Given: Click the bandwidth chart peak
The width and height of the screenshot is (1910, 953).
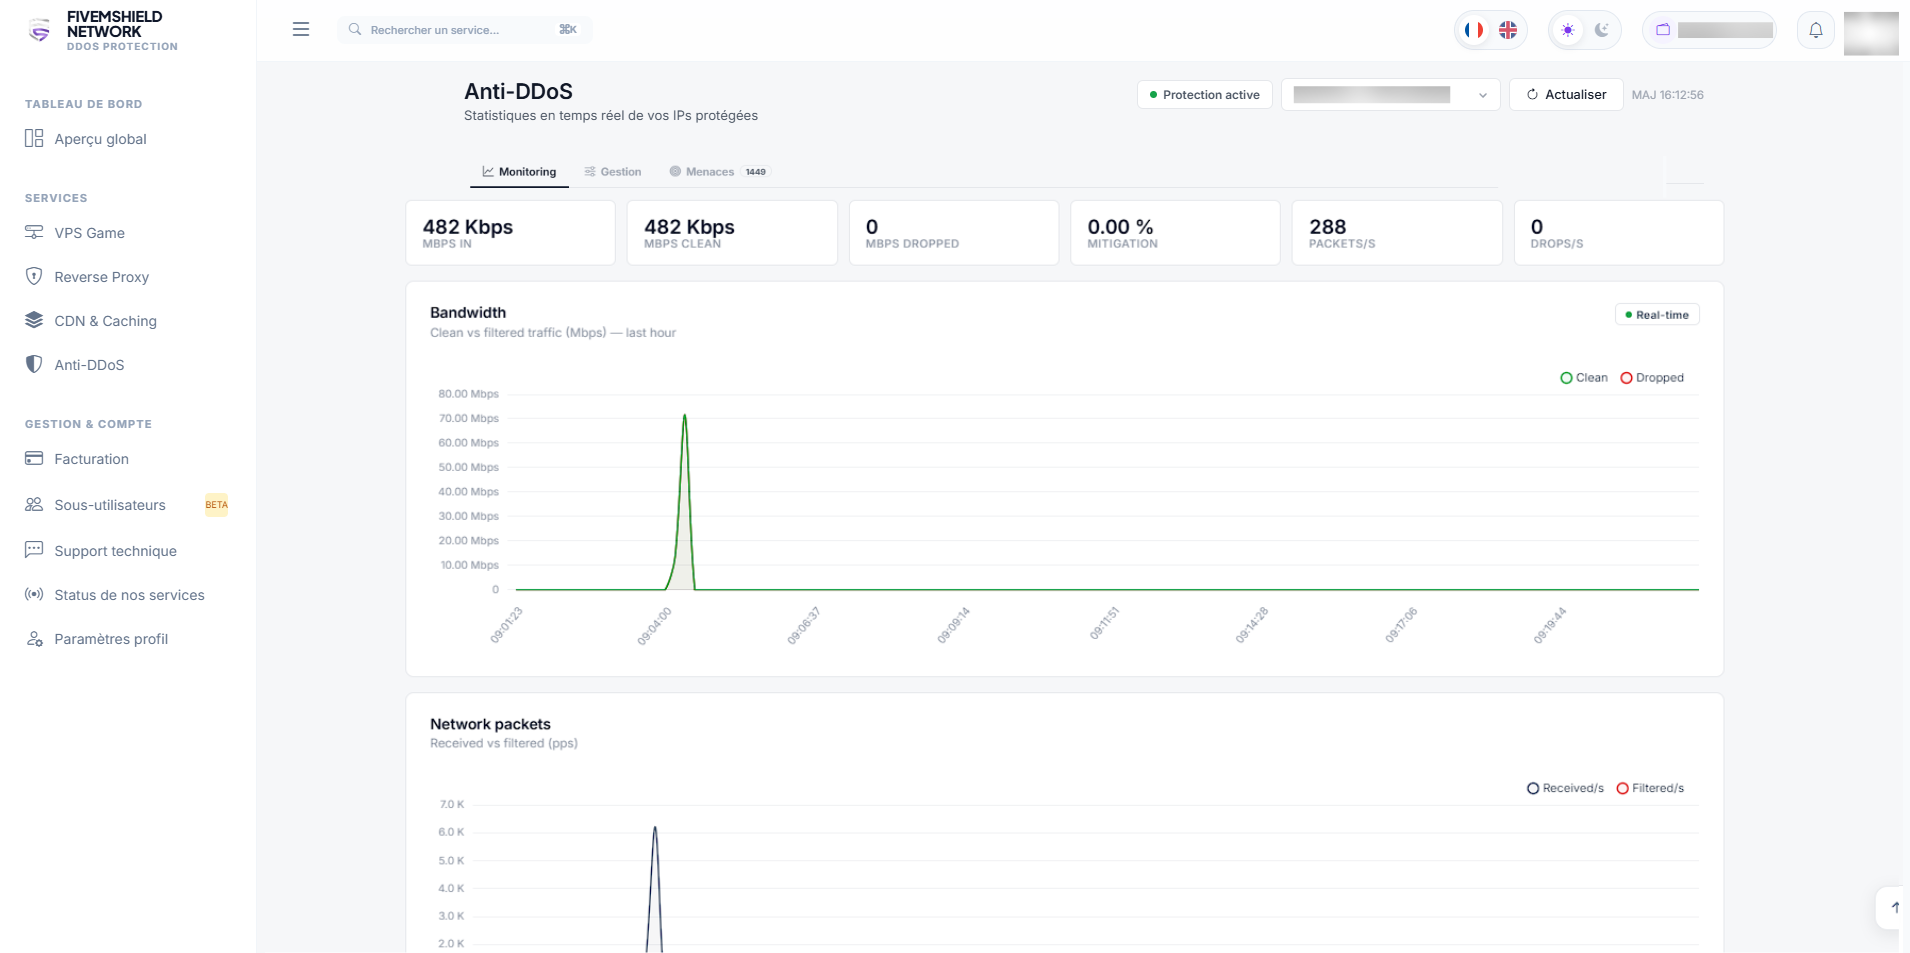Looking at the screenshot, I should point(685,415).
